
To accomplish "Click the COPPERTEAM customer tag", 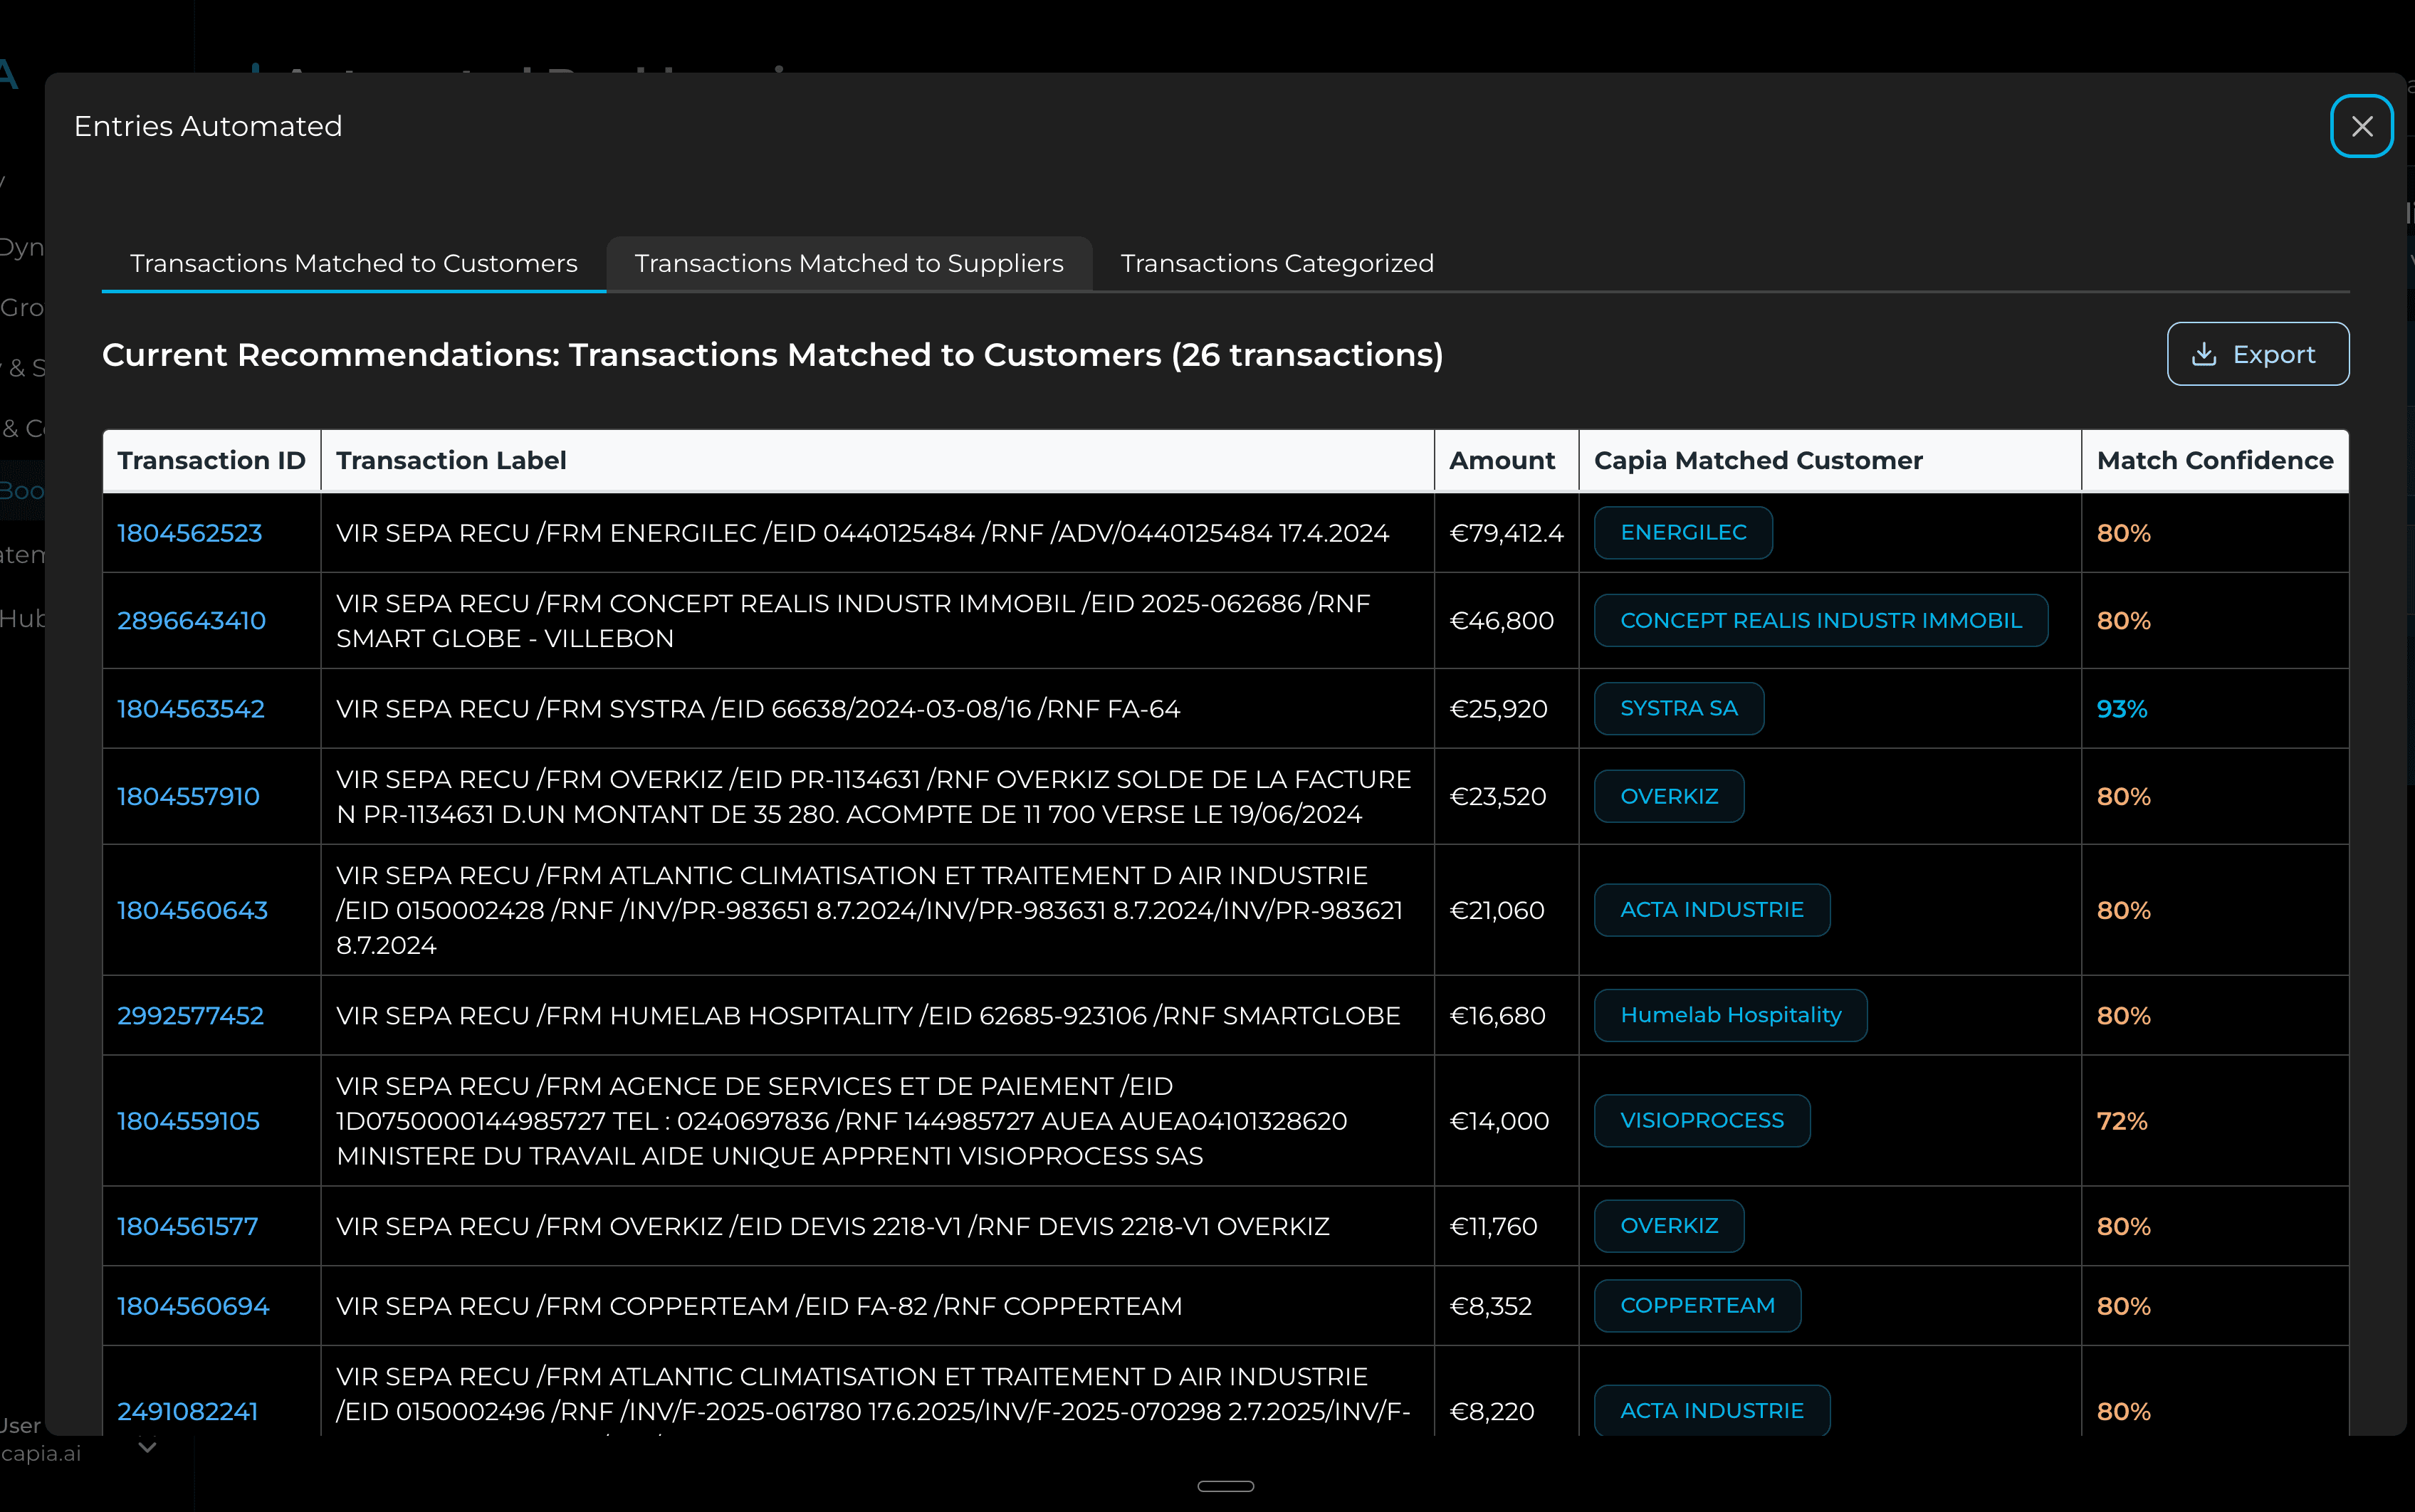I will (1696, 1306).
